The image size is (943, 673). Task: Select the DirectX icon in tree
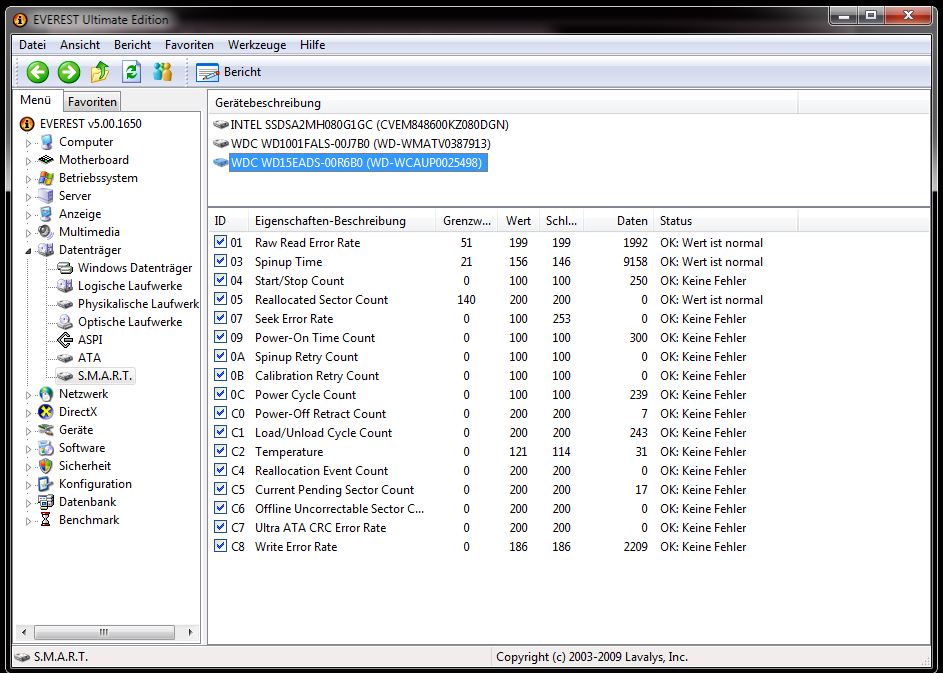pyautogui.click(x=46, y=412)
